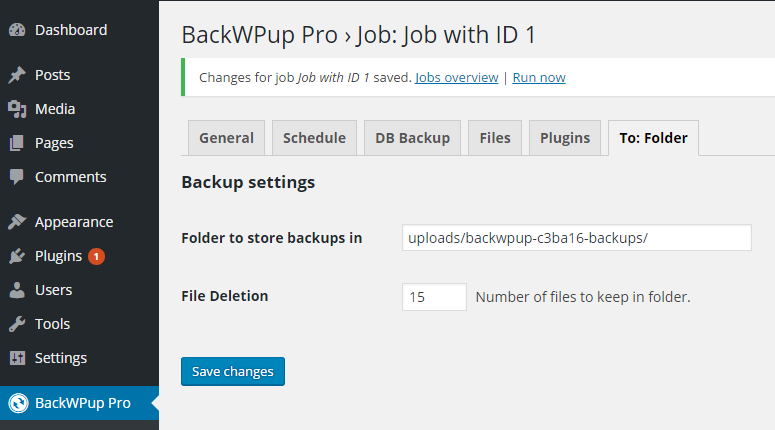Click the Save changes button
The height and width of the screenshot is (430, 775).
(x=233, y=372)
